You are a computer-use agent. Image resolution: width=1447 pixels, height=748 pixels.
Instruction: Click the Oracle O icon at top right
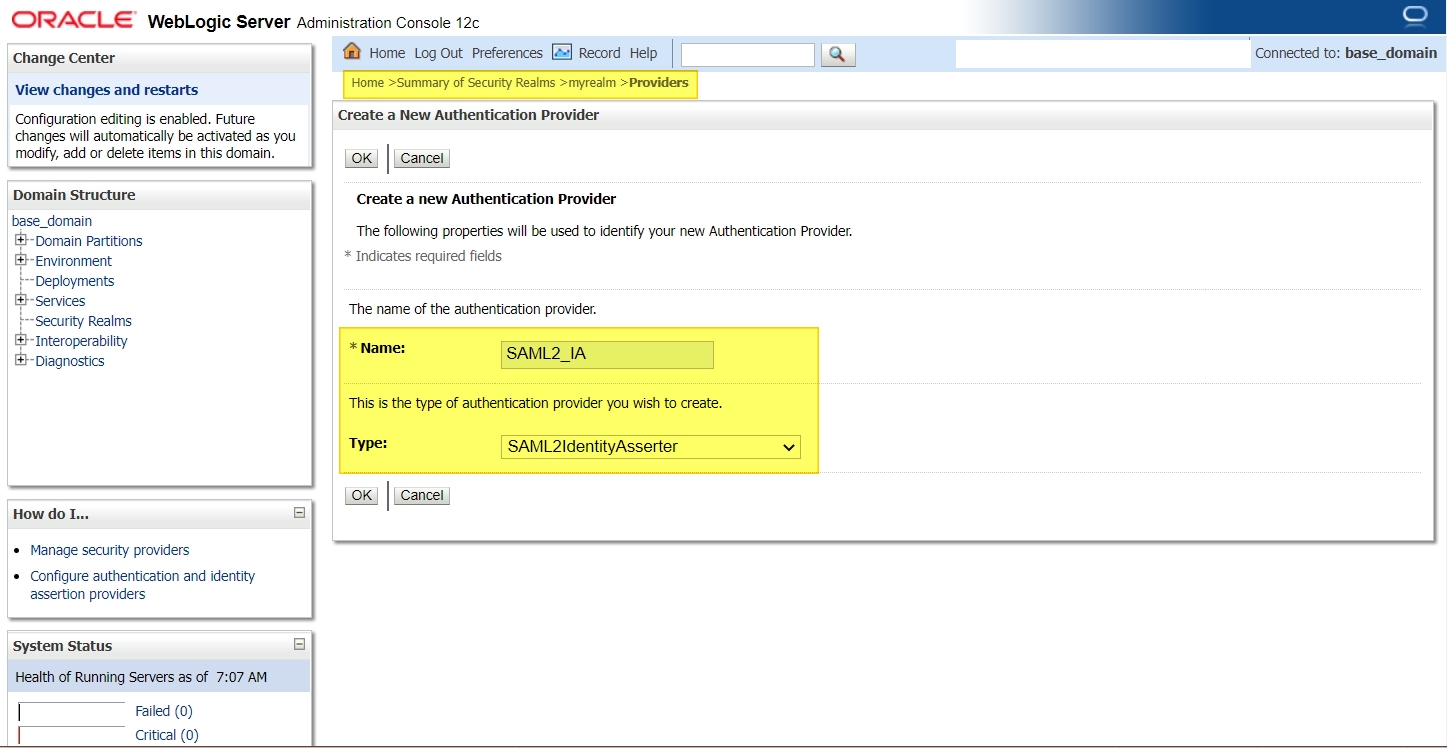coord(1415,16)
